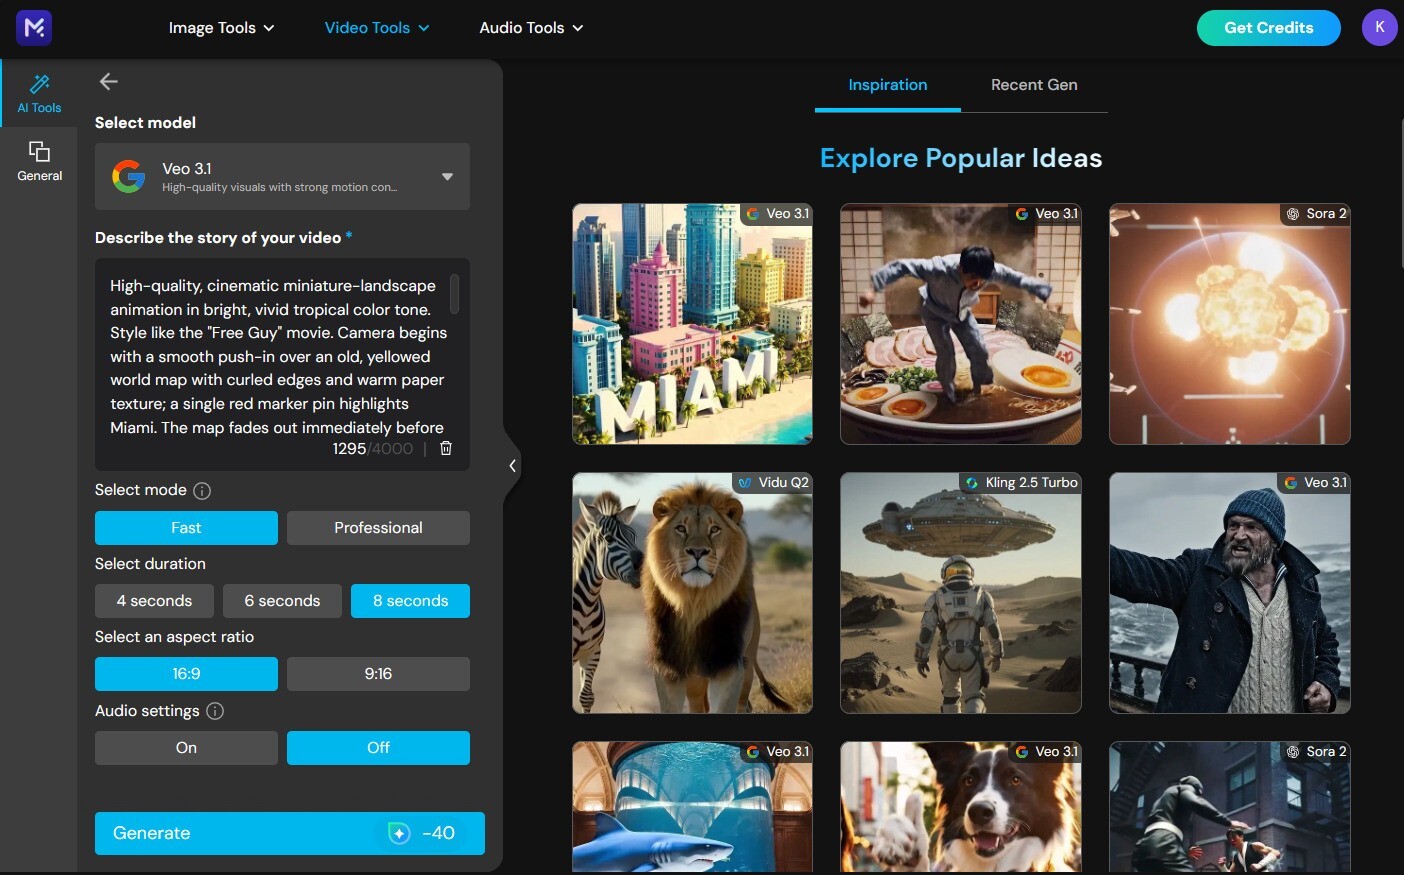Show info about Select mode
The image size is (1404, 875).
(202, 491)
